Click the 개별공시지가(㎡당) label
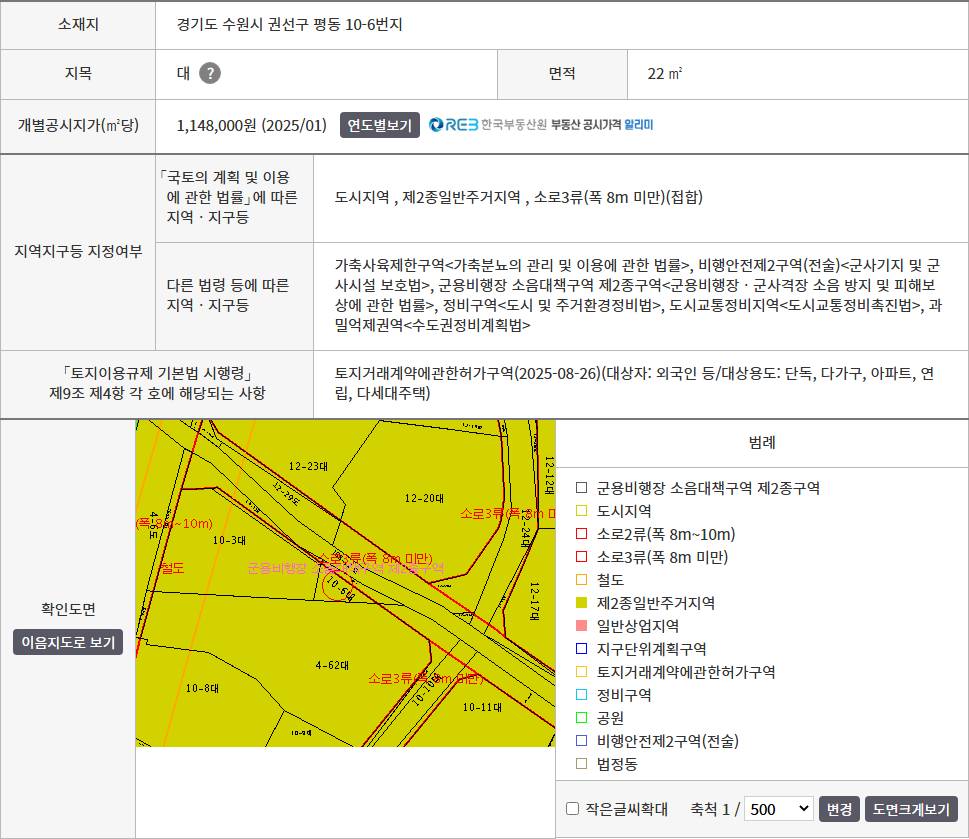 (78, 125)
